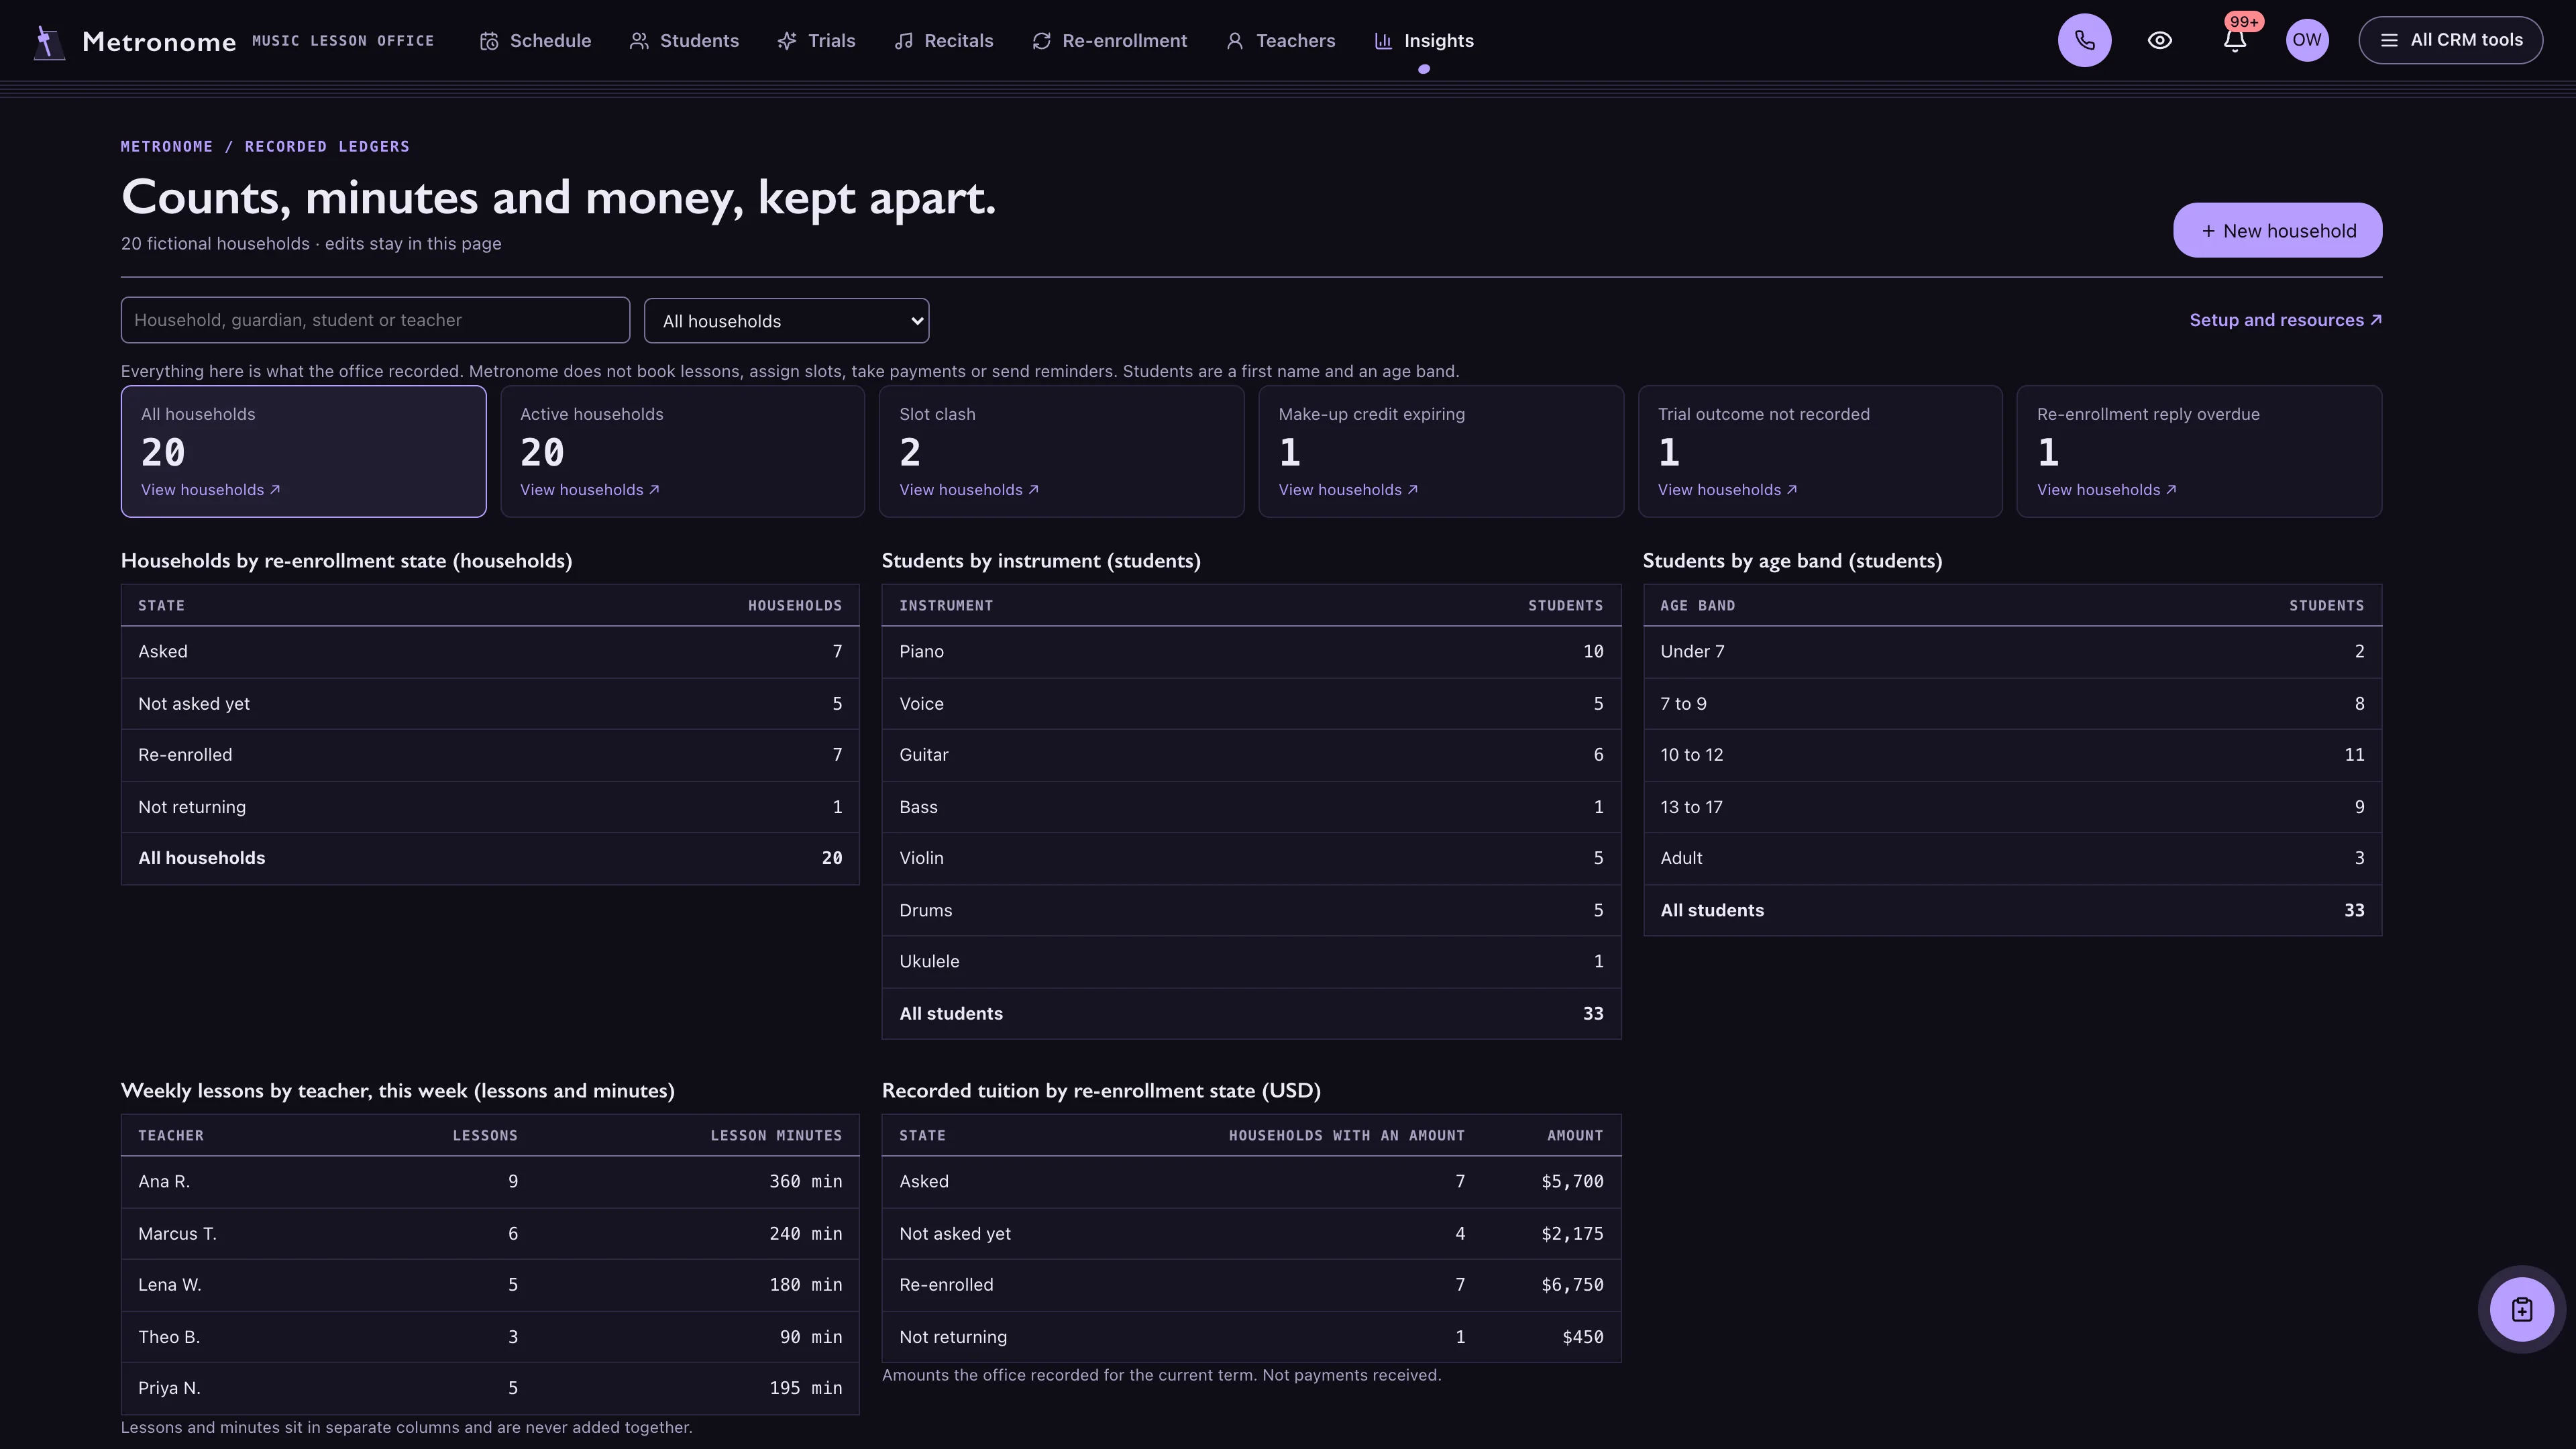Select the Trial outcome not recorded card
Screen dimensions: 2576x1449
[1820, 452]
